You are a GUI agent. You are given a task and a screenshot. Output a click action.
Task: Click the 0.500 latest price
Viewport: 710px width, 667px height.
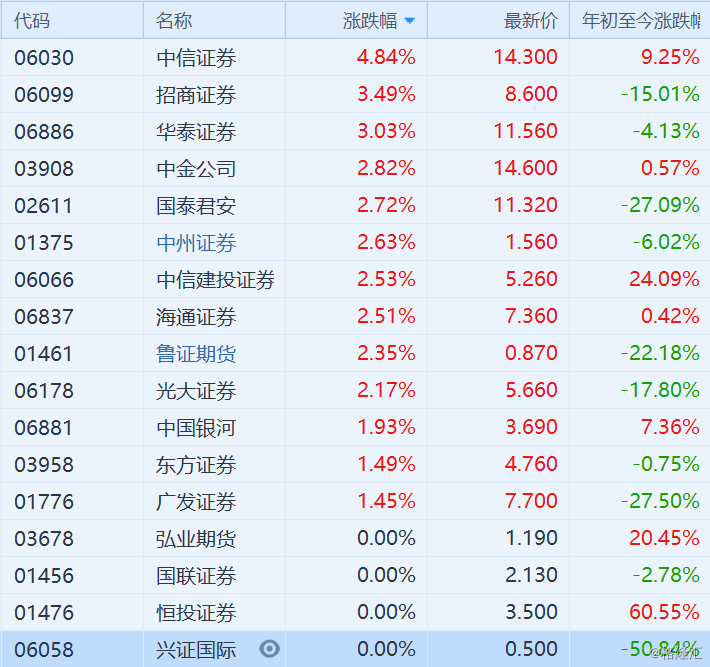532,649
